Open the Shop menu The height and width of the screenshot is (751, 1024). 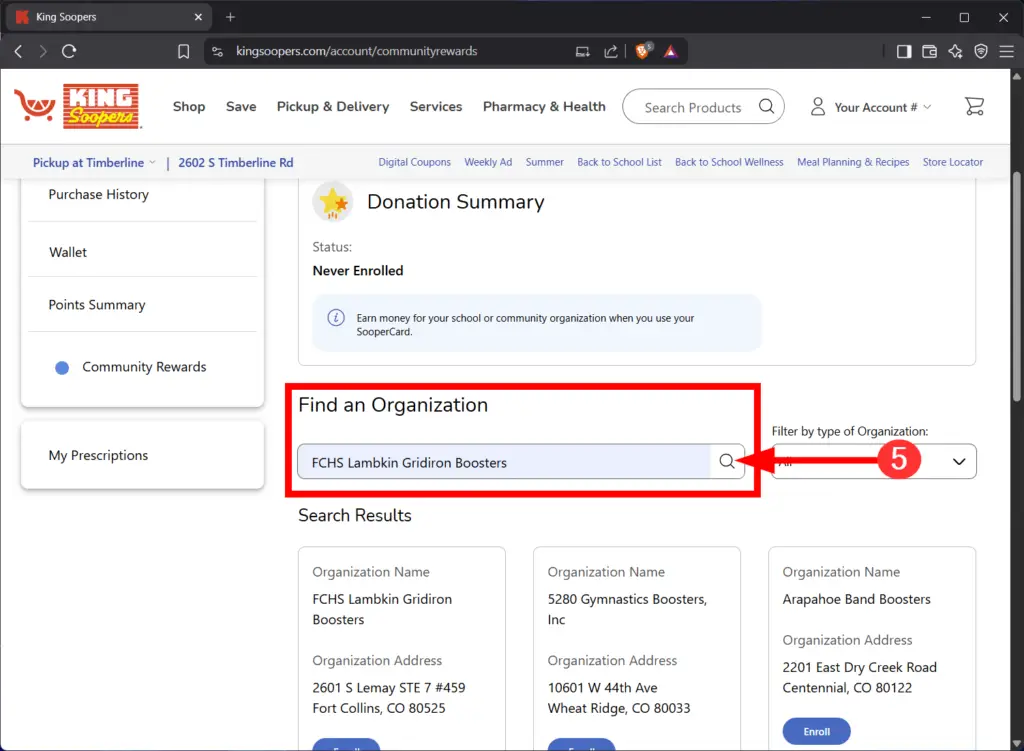coord(189,106)
